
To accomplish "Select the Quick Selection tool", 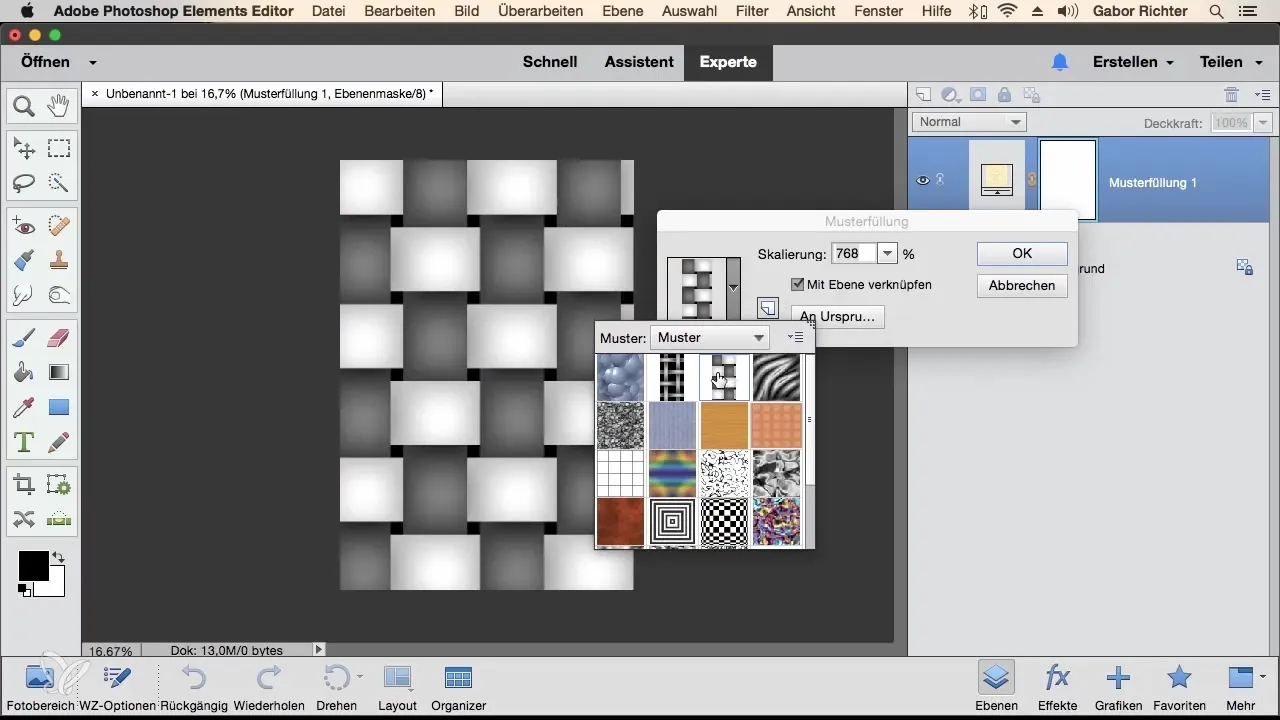I will tap(59, 183).
